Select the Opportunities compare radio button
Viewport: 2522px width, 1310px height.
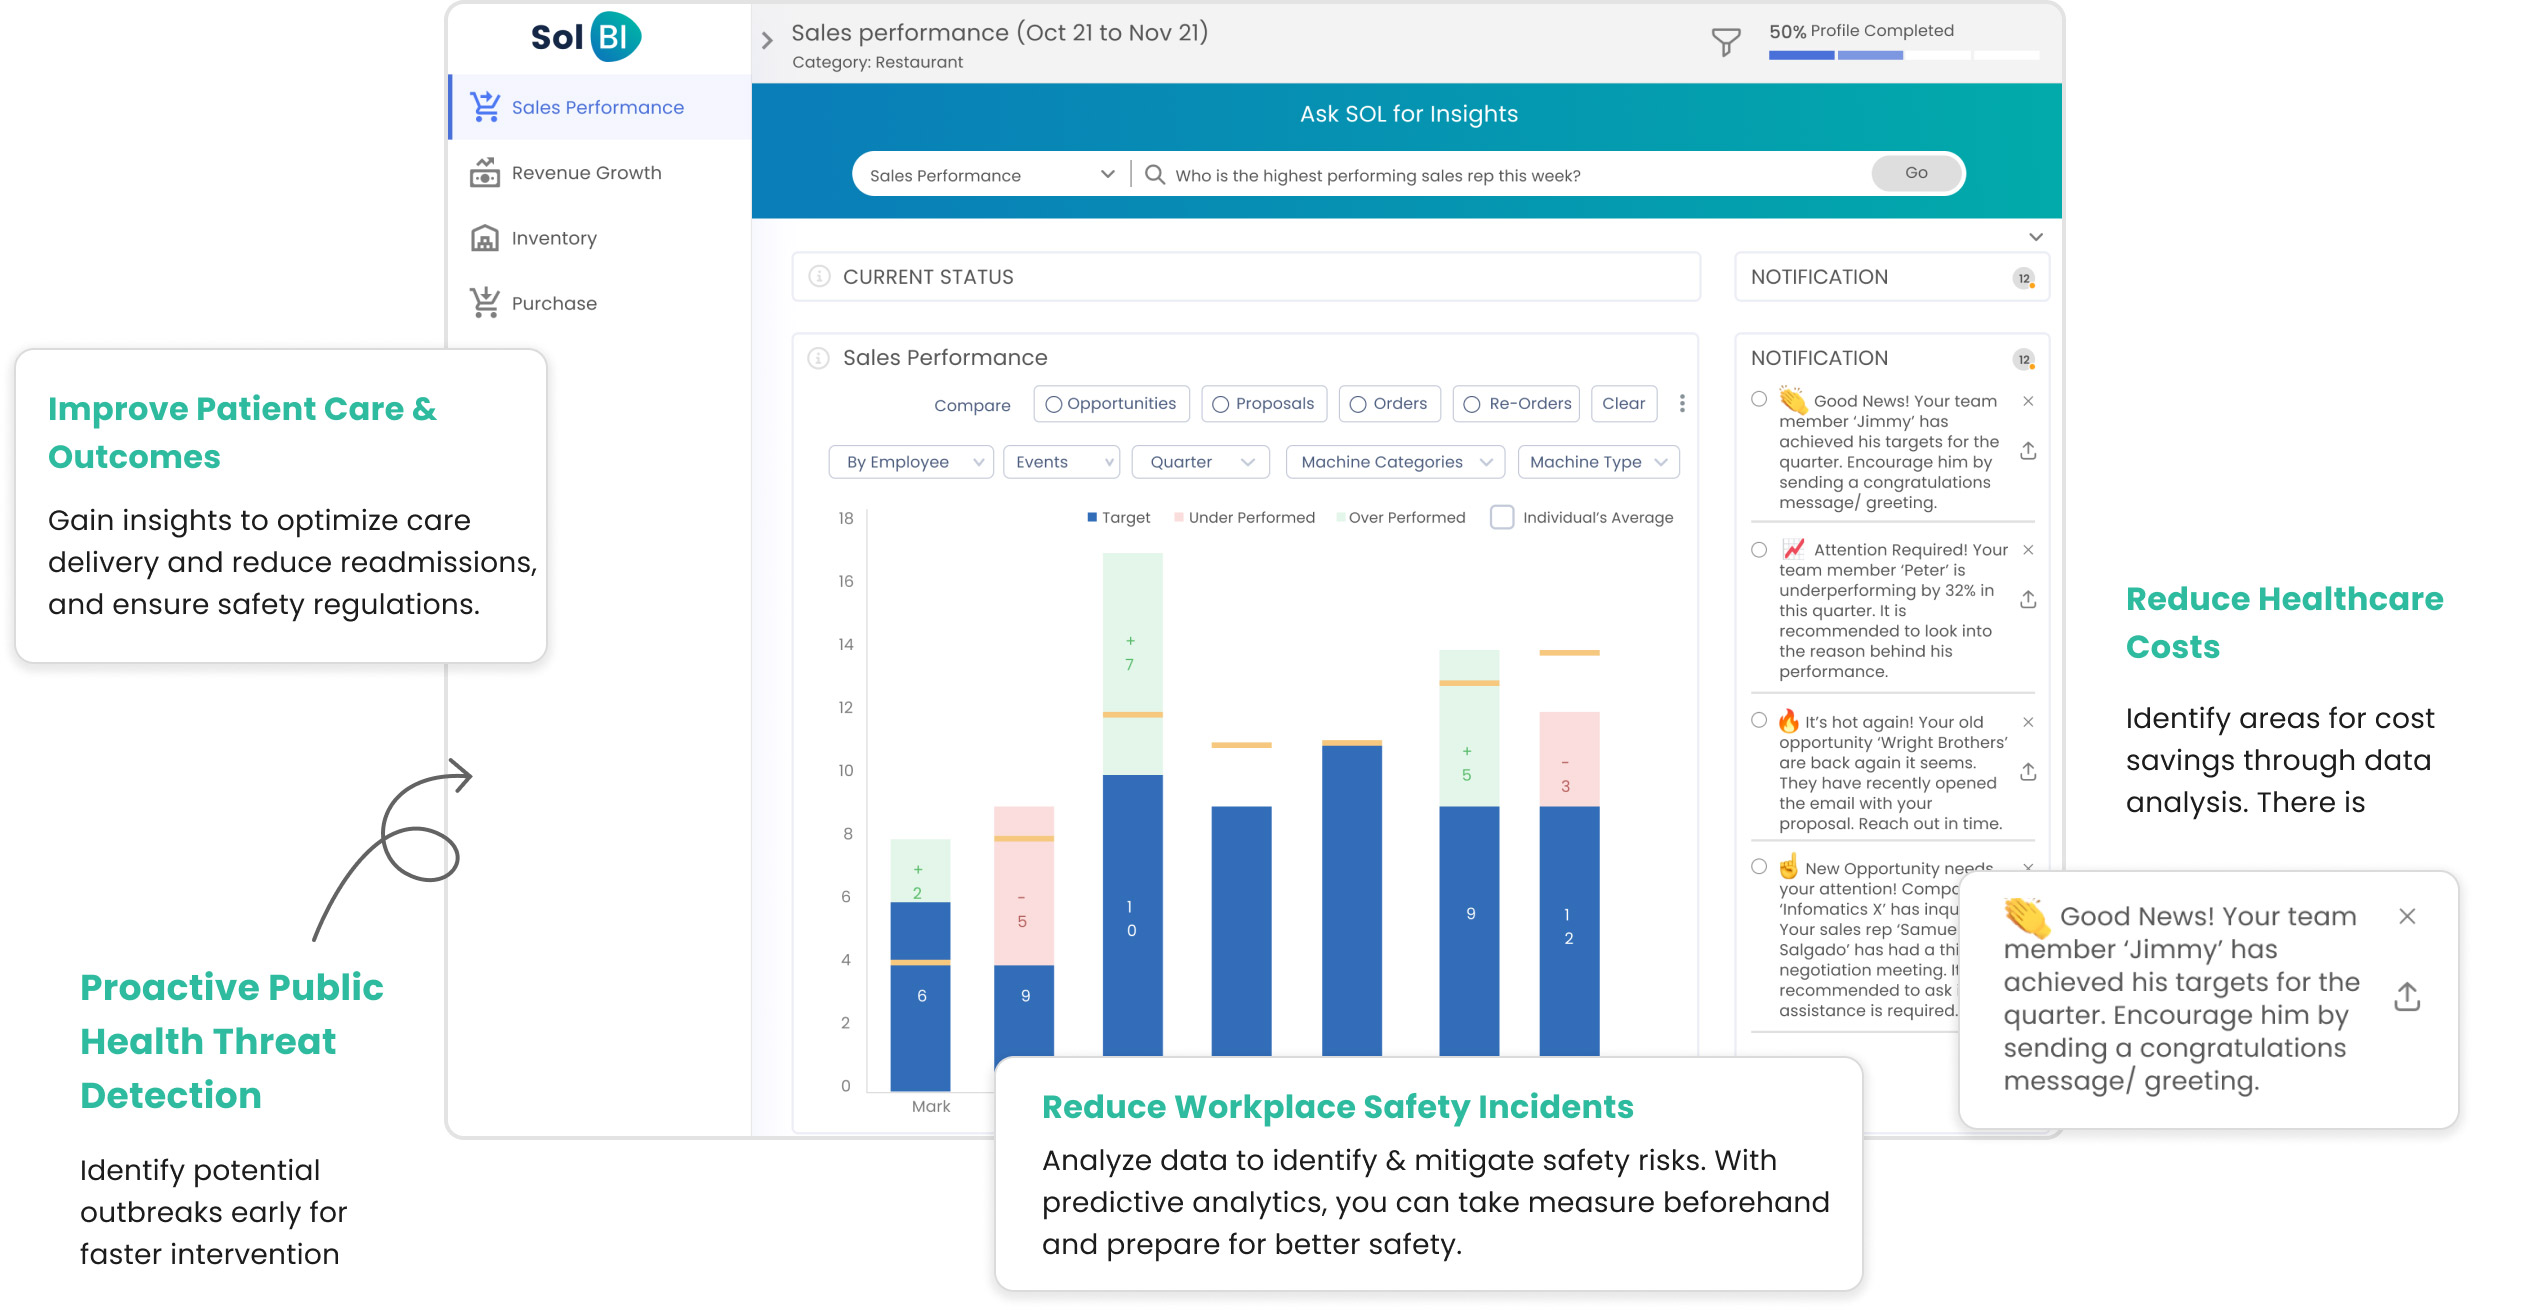click(x=1053, y=404)
